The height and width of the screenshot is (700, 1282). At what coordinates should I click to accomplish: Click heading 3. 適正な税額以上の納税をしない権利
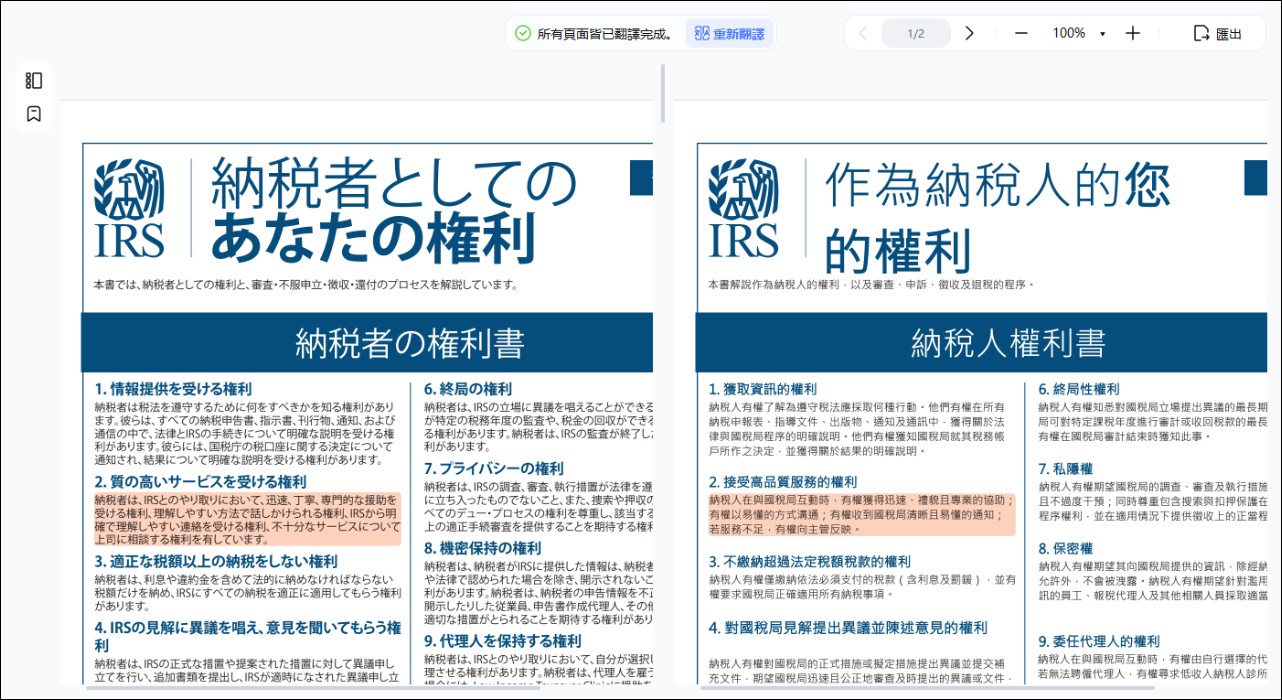216,562
